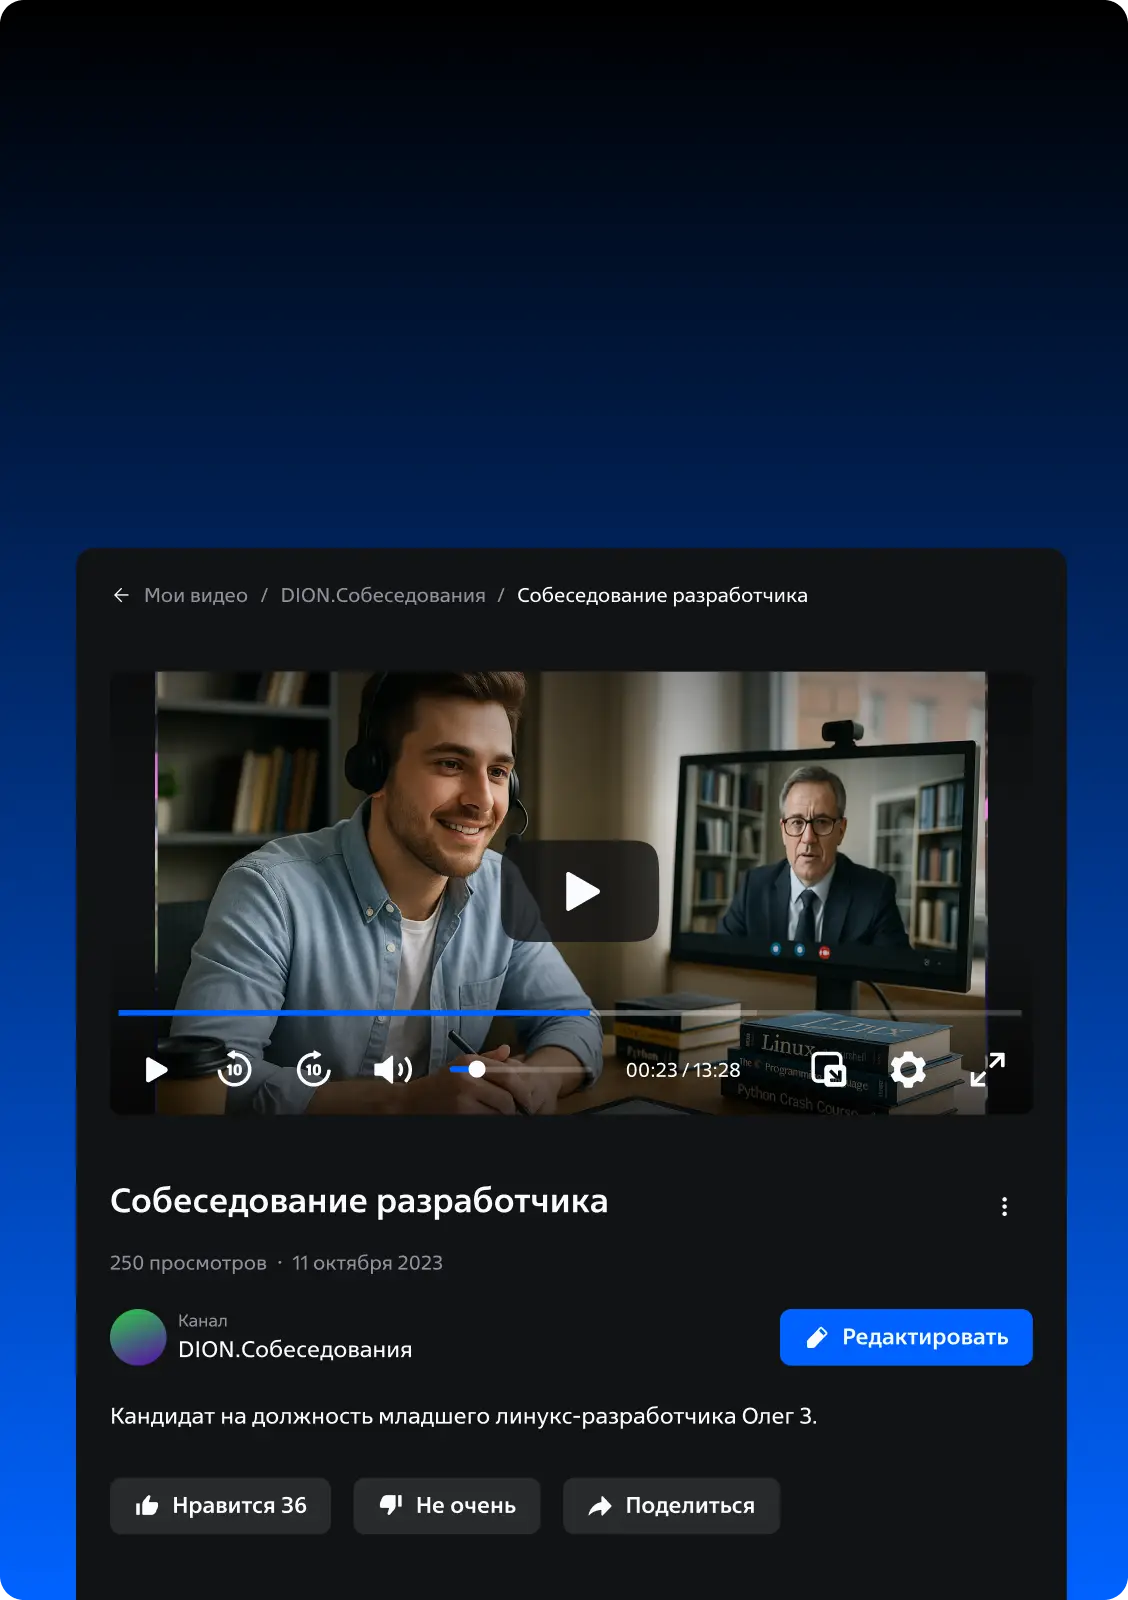The height and width of the screenshot is (1600, 1128).
Task: Open the DION.Собеседования channel avatar
Action: tap(138, 1337)
